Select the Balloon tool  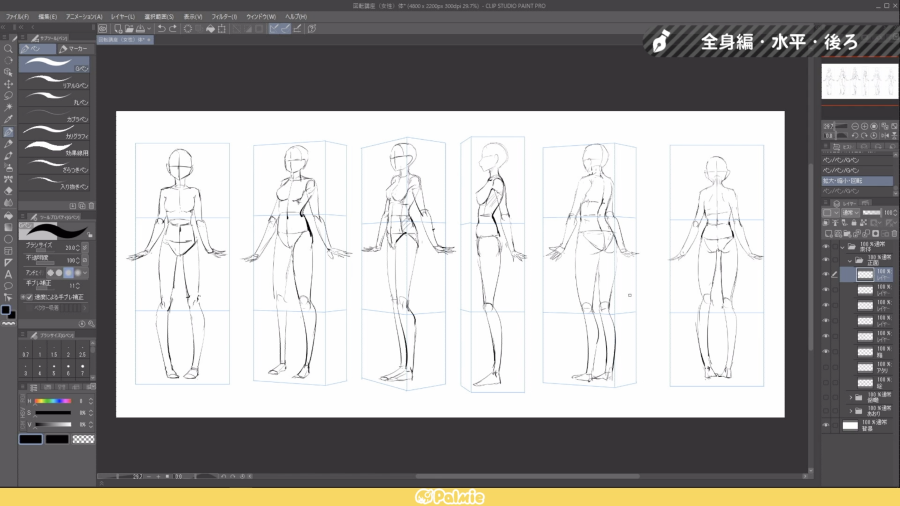tap(8, 286)
